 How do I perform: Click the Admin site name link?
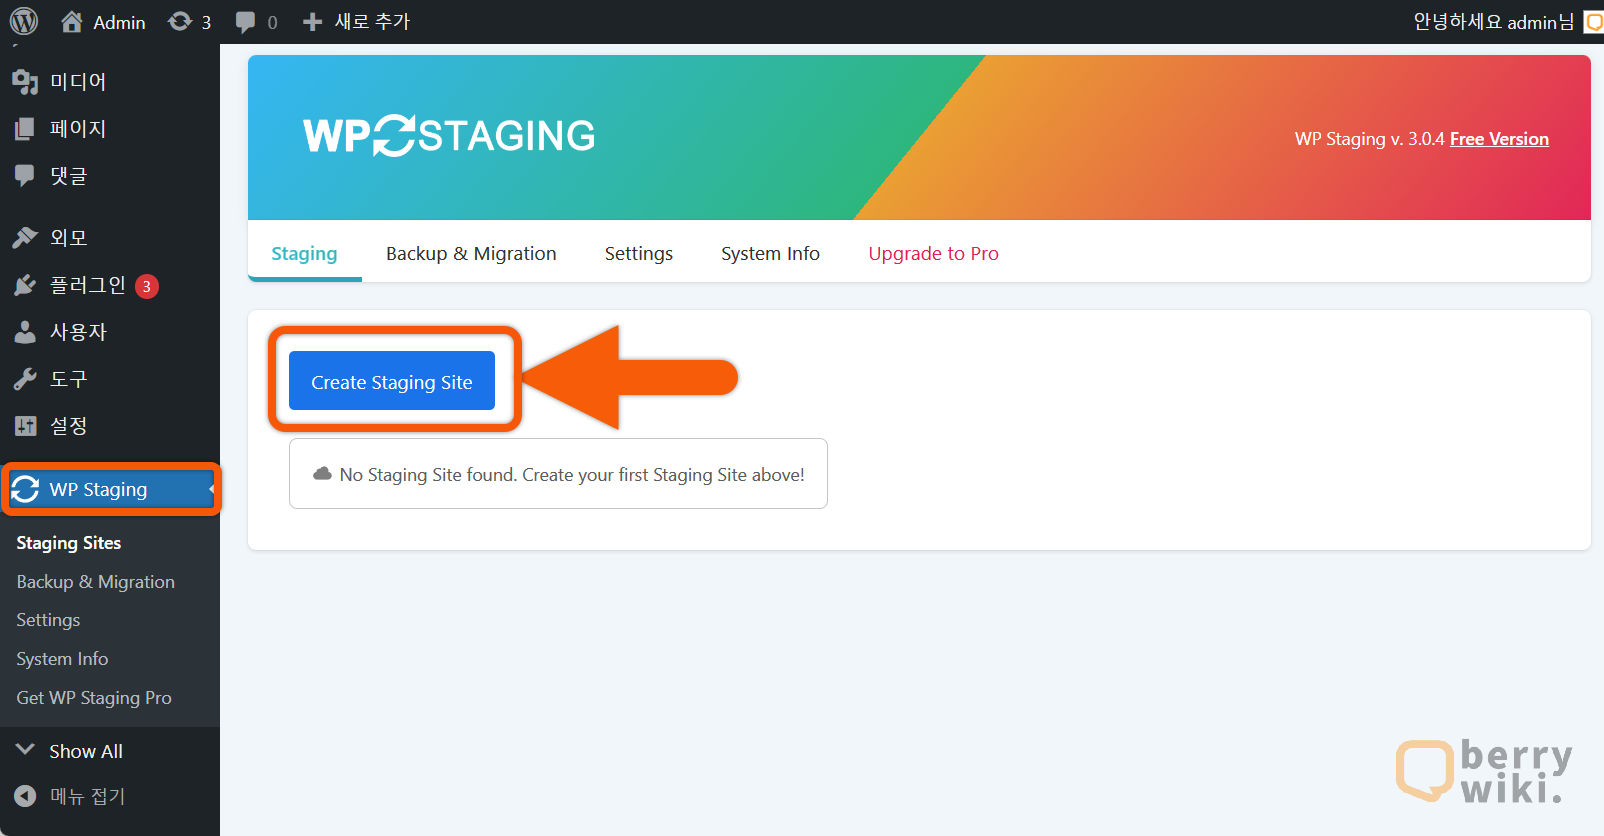tap(119, 22)
